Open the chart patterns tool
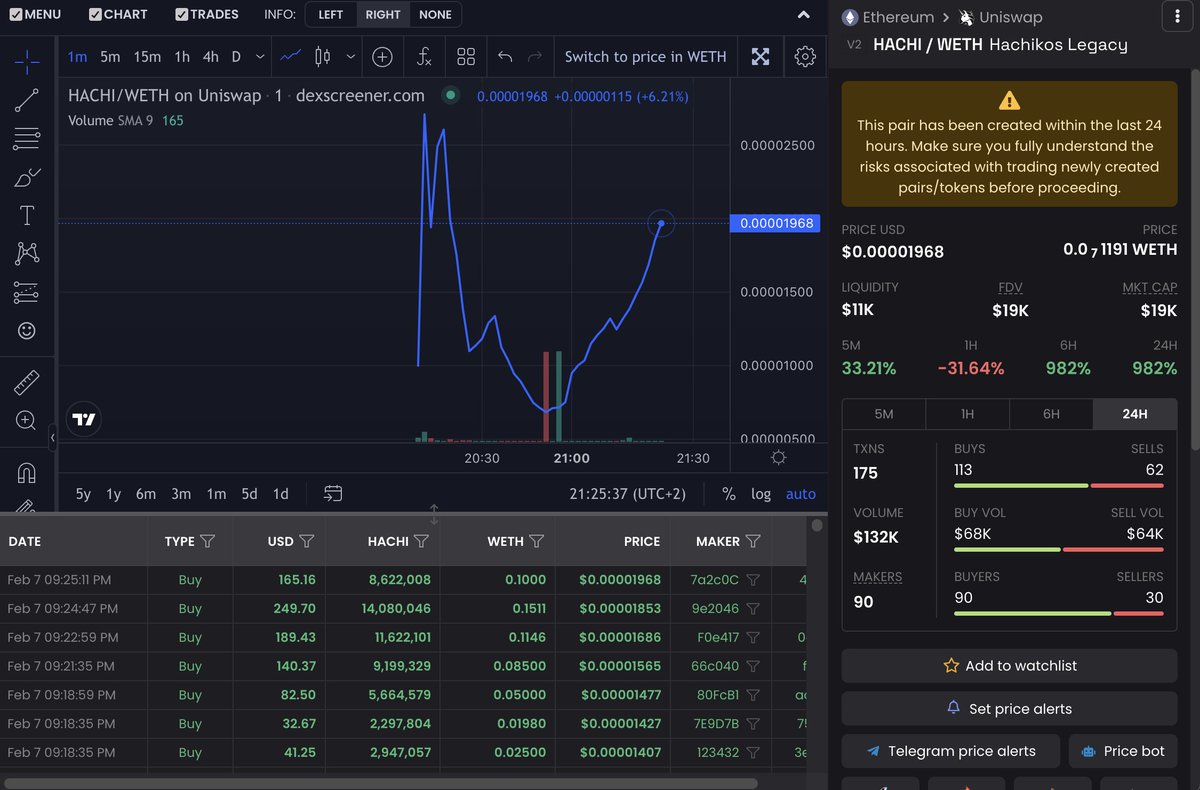The height and width of the screenshot is (790, 1200). (x=27, y=254)
